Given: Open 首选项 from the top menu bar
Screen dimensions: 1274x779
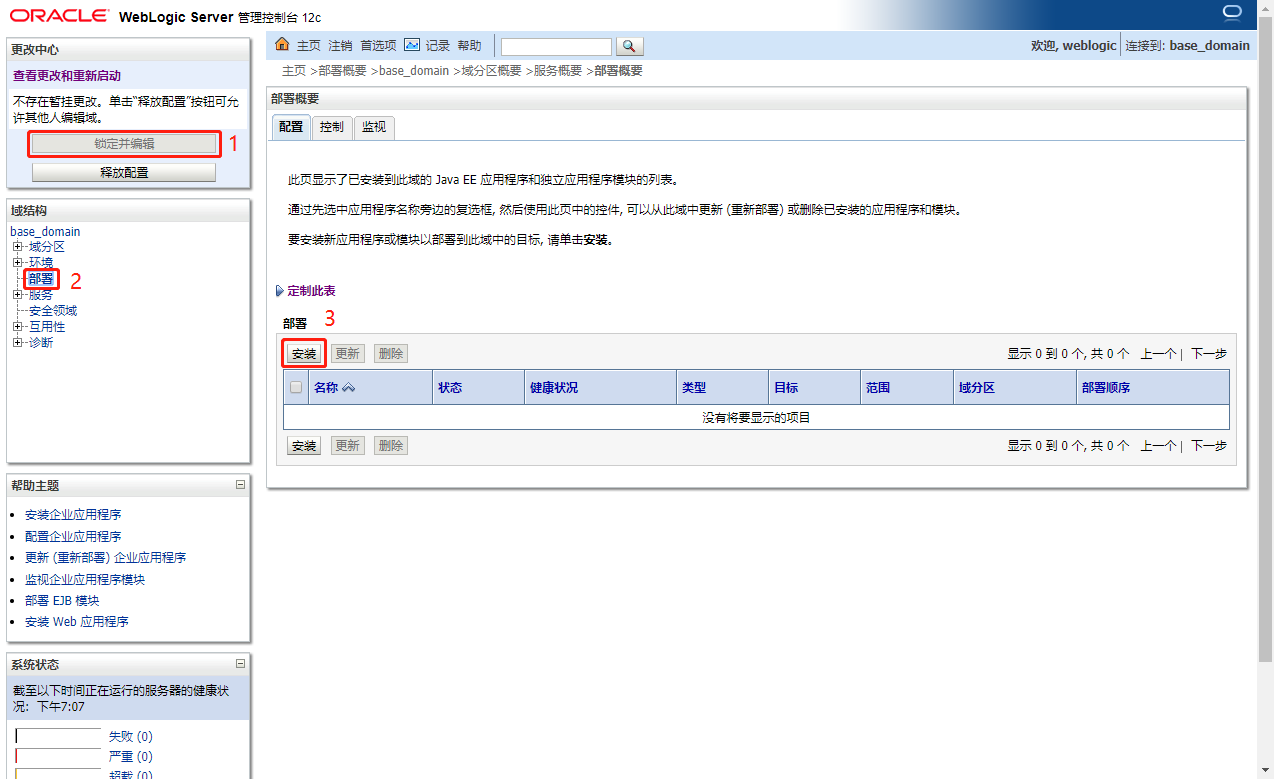Looking at the screenshot, I should (380, 45).
